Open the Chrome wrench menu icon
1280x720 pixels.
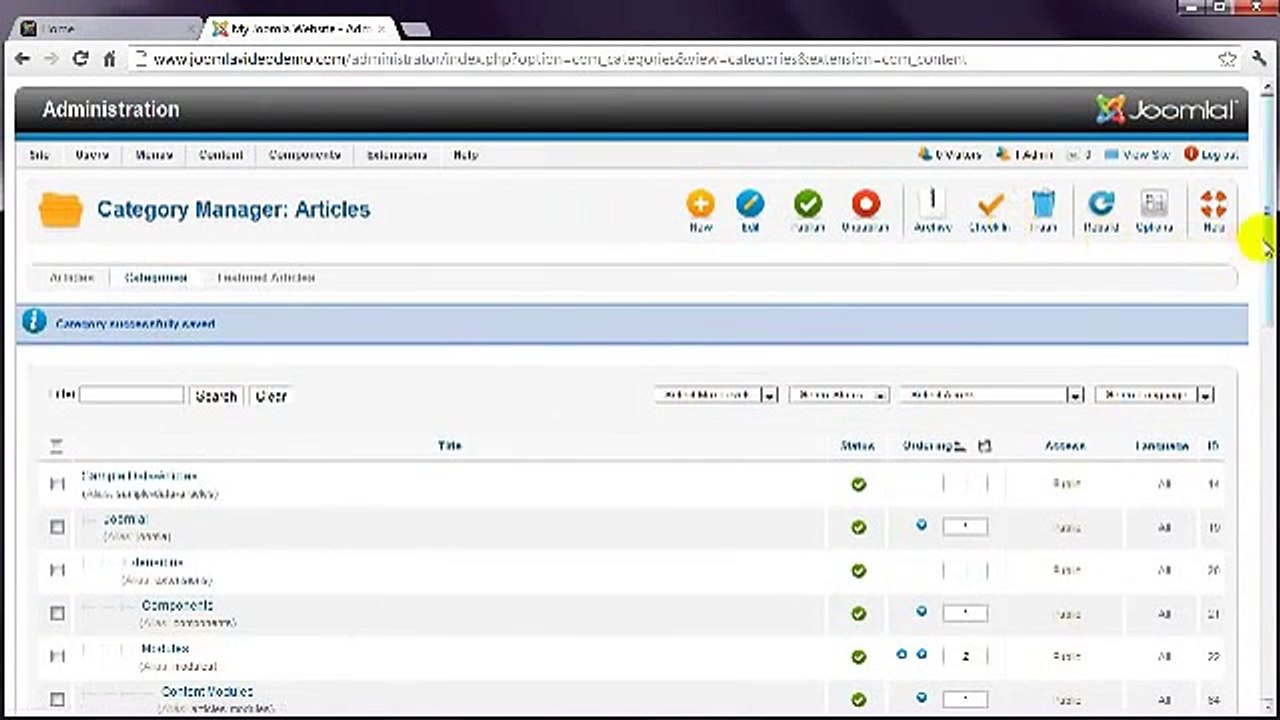[x=1259, y=59]
